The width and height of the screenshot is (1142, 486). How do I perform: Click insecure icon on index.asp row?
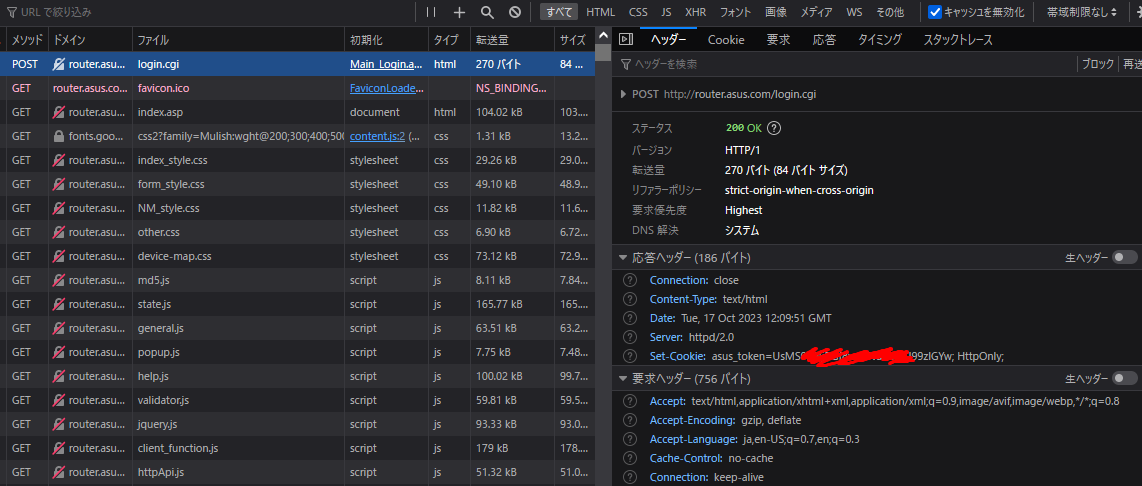[59, 112]
